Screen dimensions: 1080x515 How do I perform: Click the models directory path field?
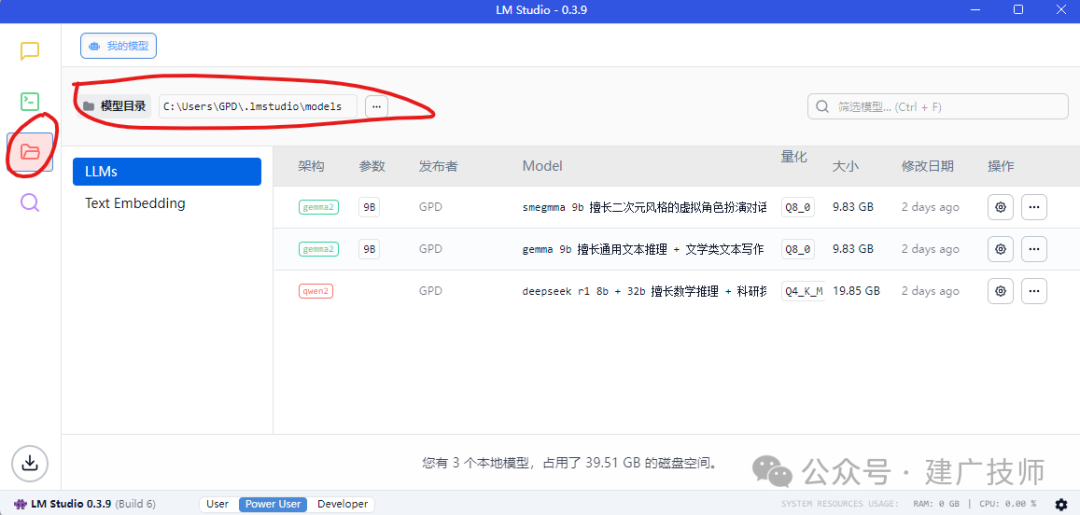coord(258,106)
